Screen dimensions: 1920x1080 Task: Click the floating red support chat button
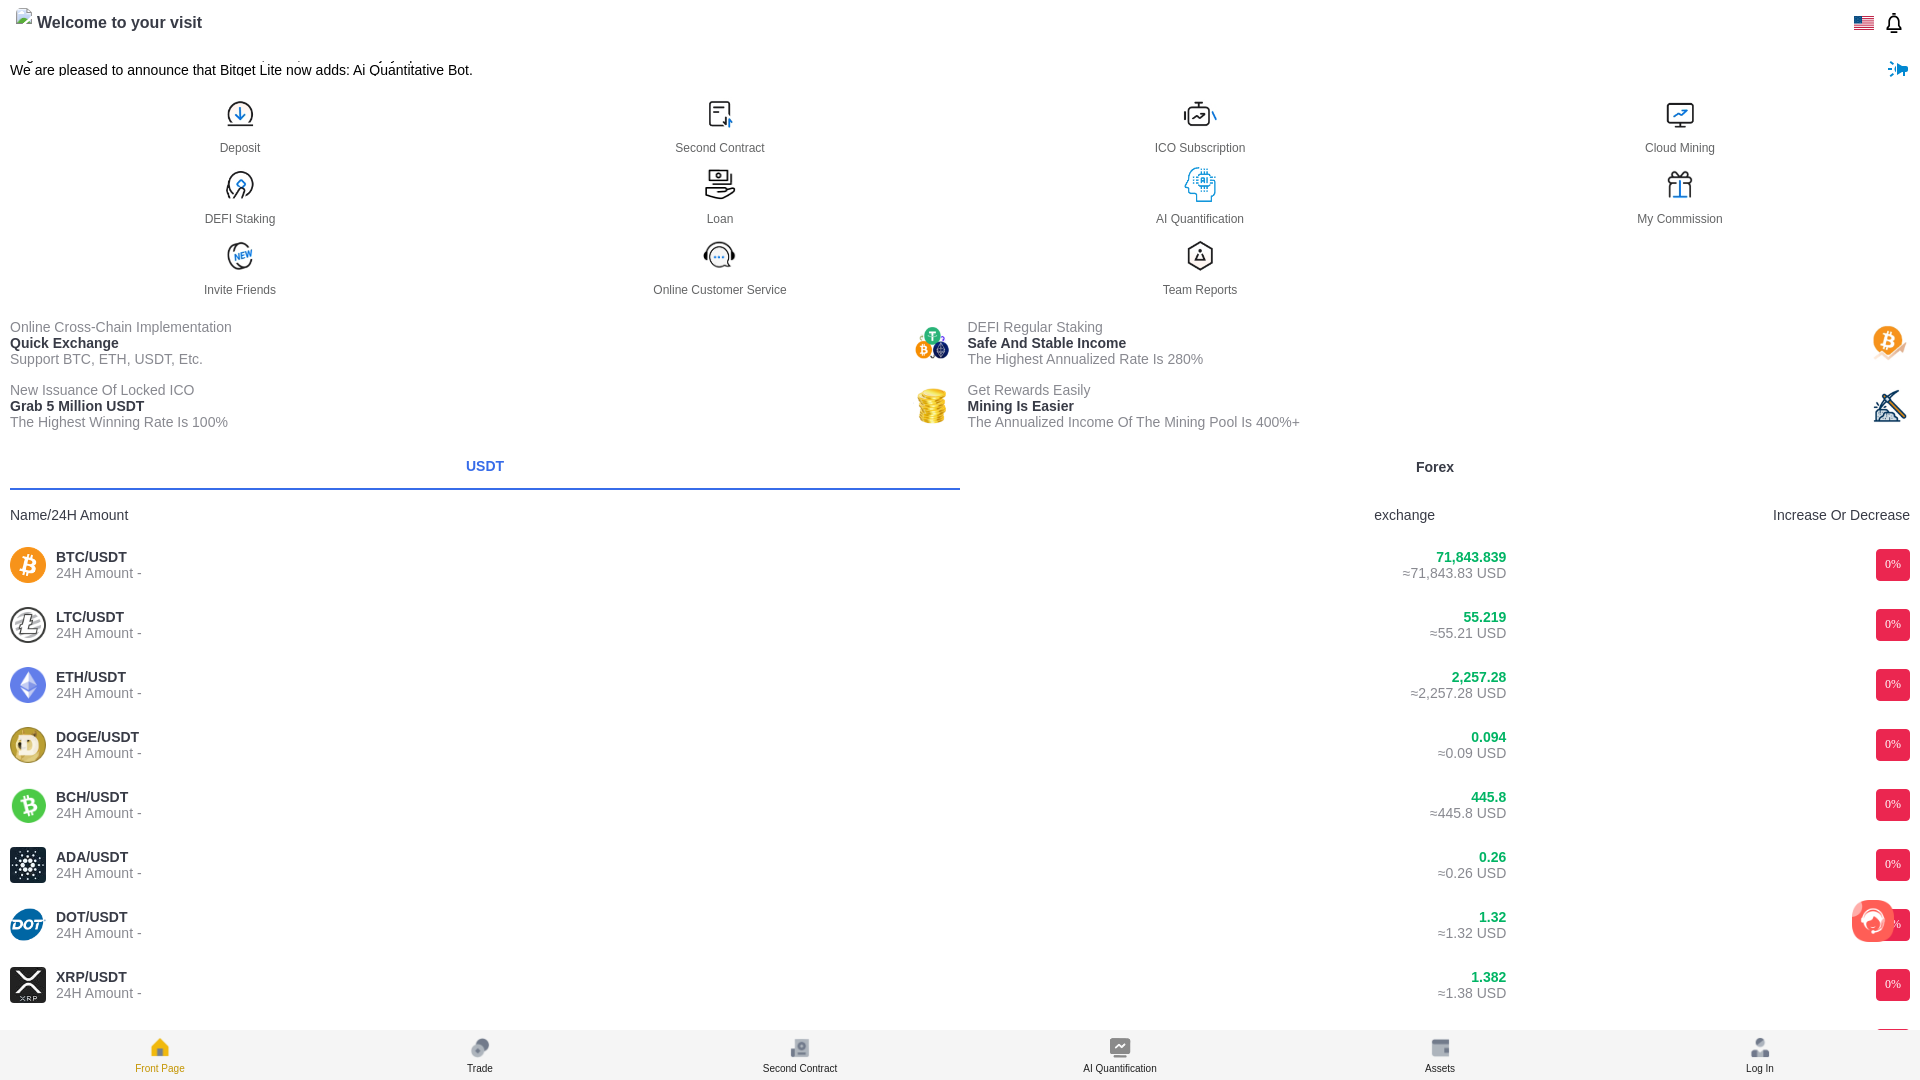click(x=1873, y=921)
